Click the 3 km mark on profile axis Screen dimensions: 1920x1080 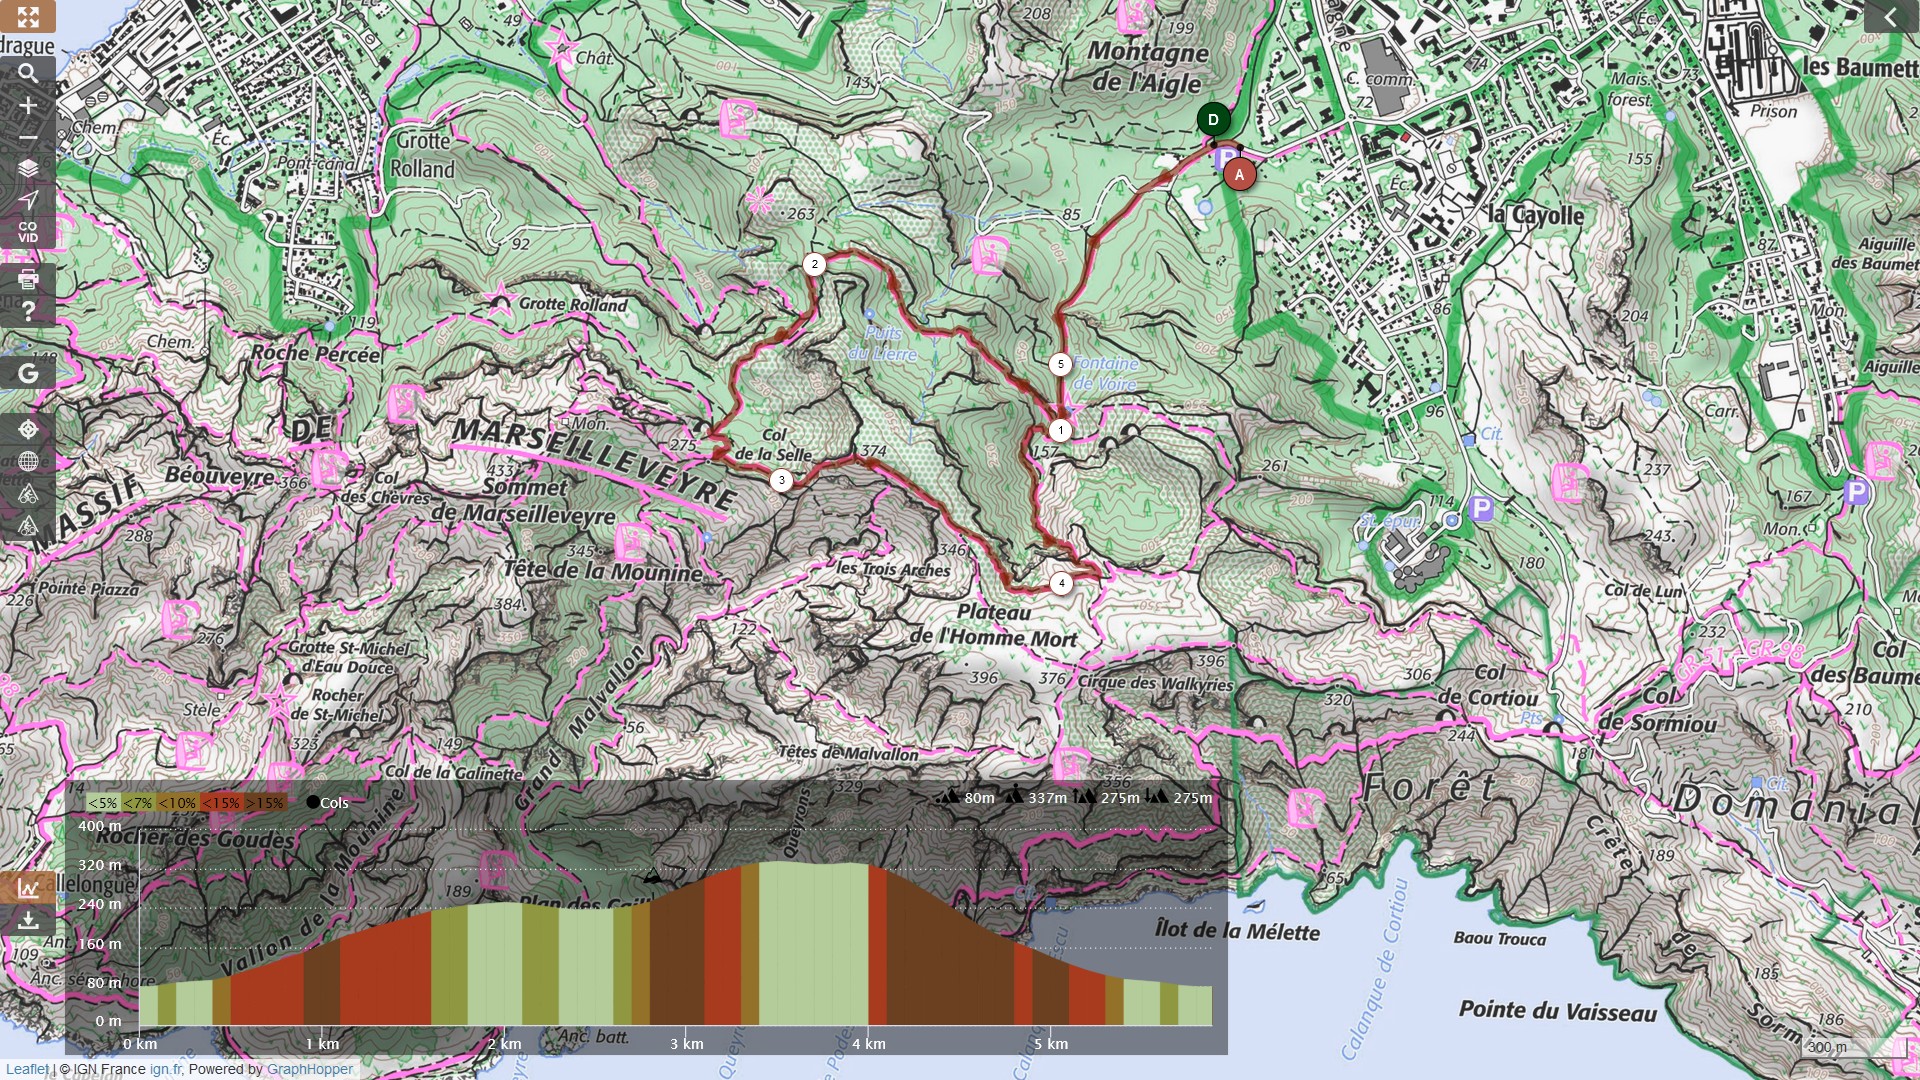tap(687, 1044)
